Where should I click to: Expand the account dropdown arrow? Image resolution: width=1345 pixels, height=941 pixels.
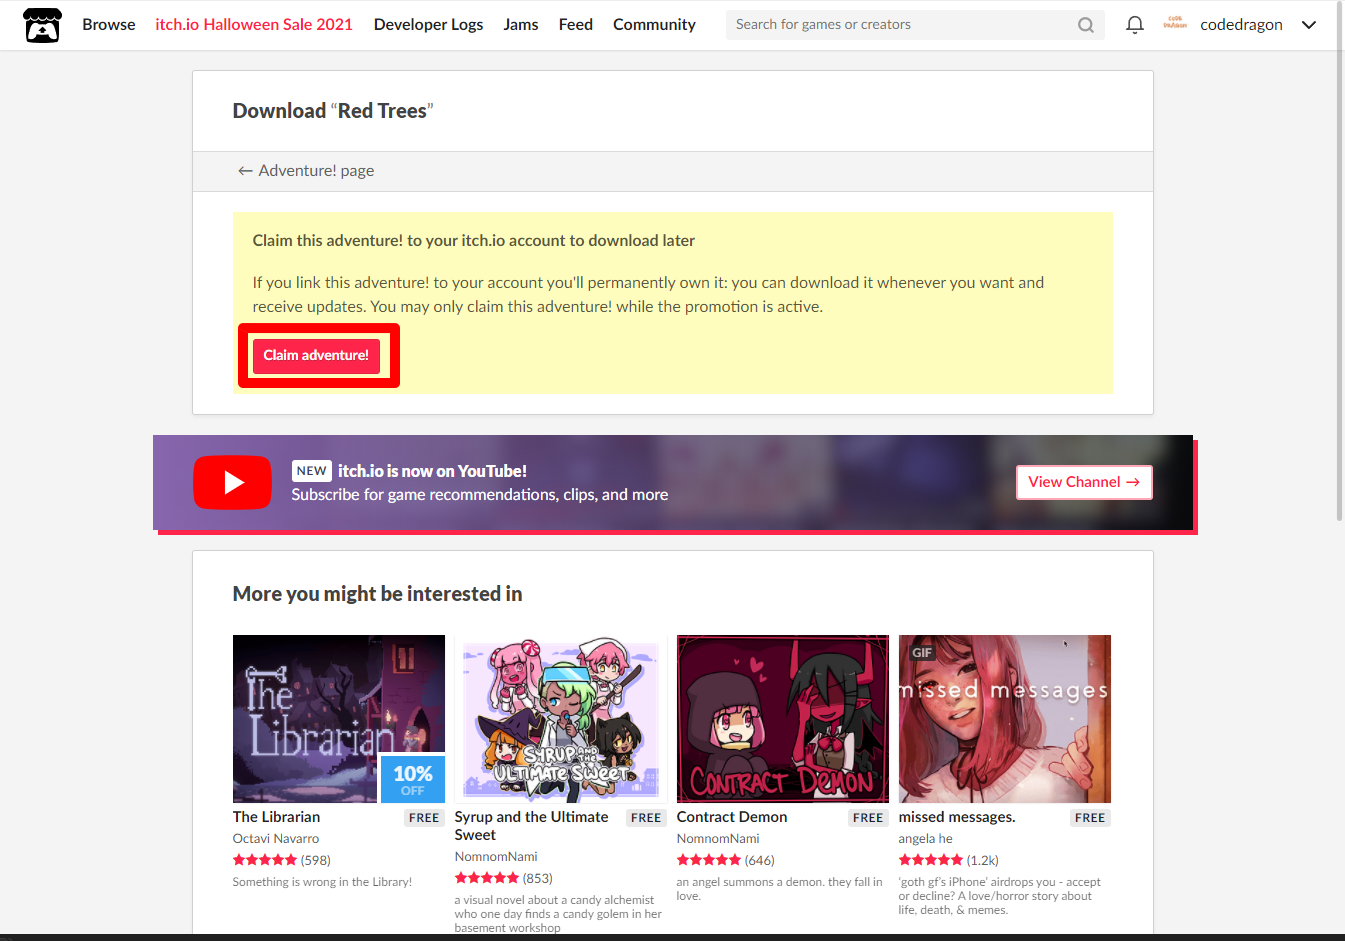(1309, 25)
